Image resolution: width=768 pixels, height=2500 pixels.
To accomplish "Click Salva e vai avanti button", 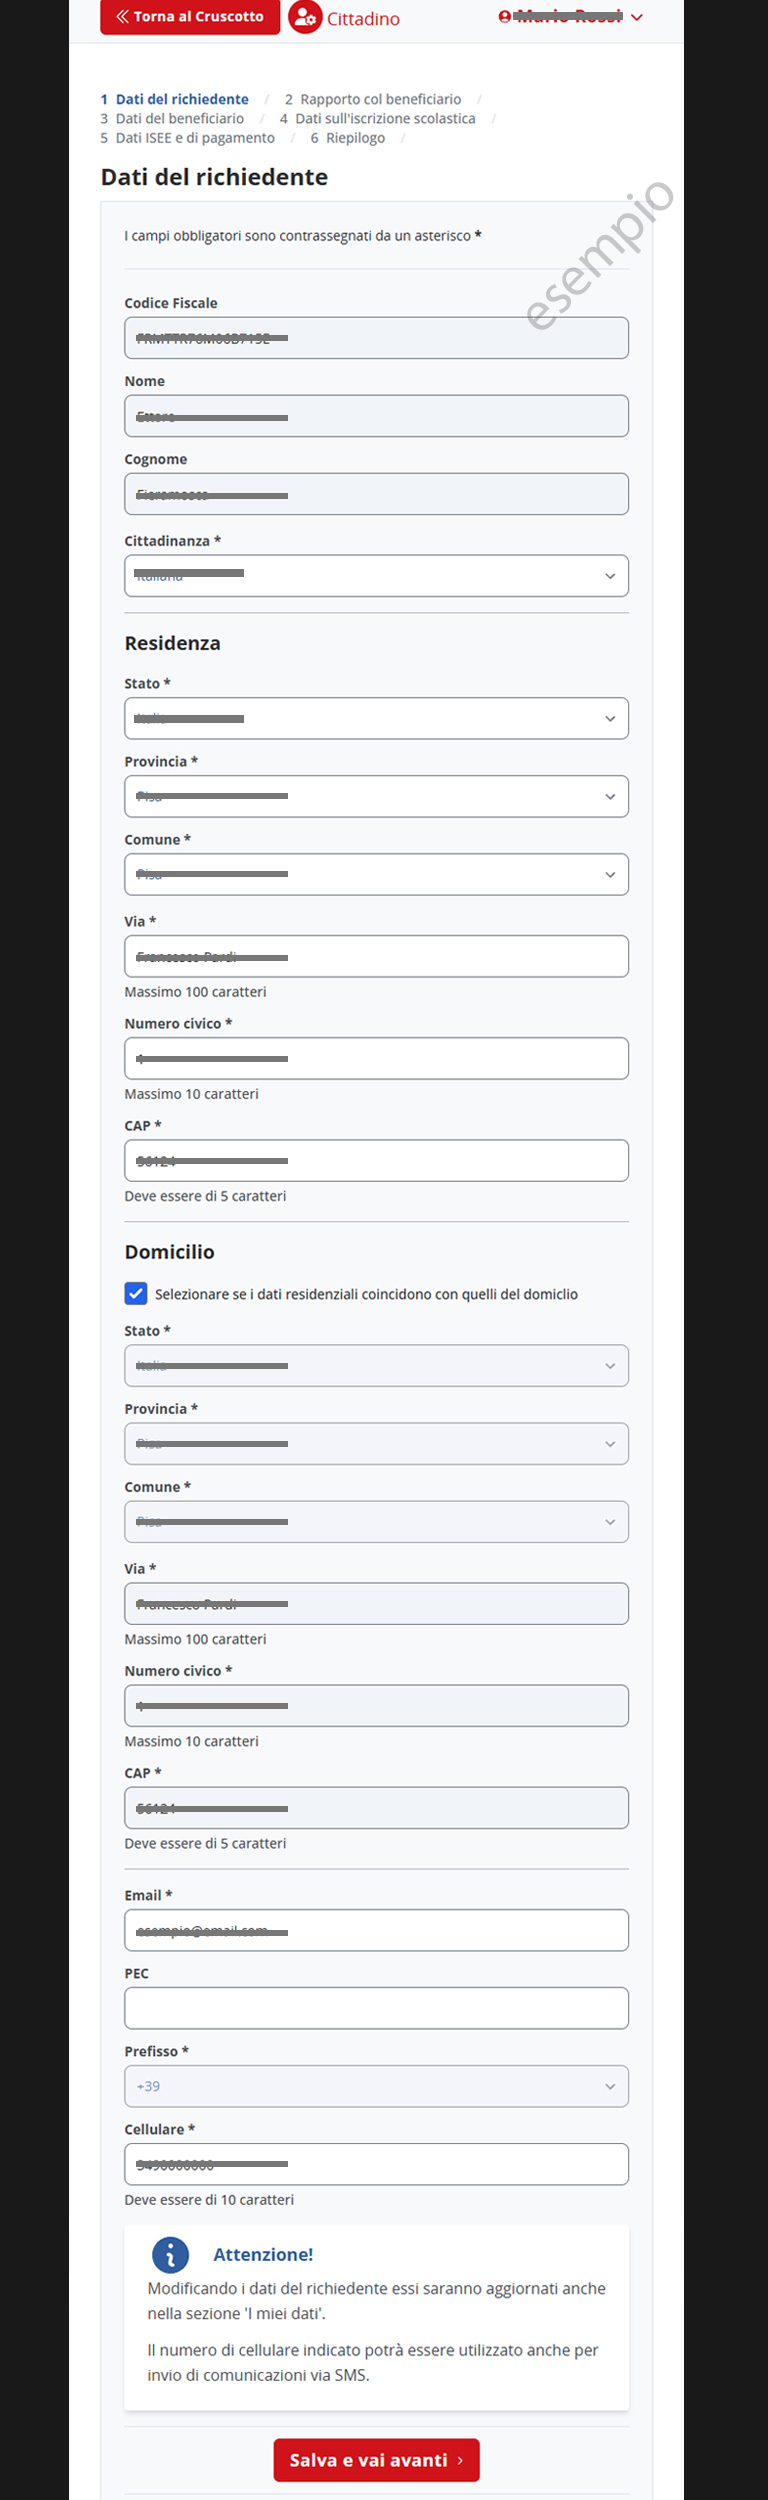I will pyautogui.click(x=376, y=2460).
